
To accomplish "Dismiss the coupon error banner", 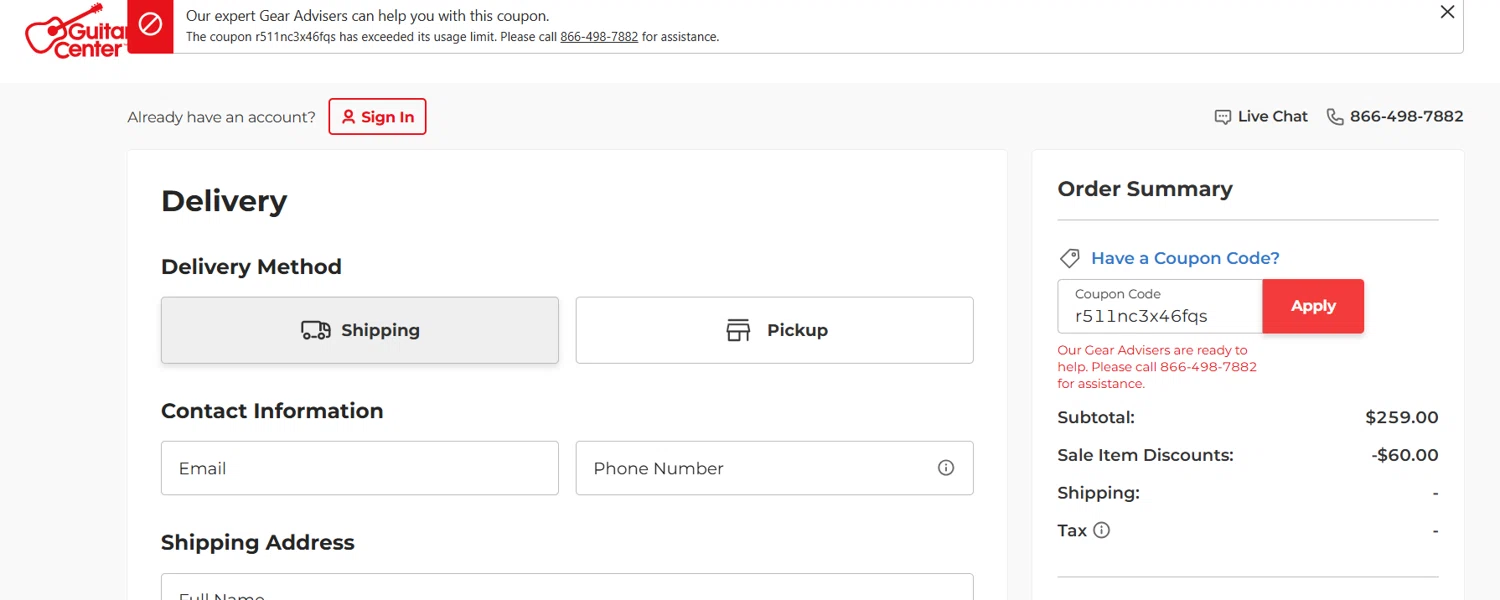I will click(x=1447, y=12).
